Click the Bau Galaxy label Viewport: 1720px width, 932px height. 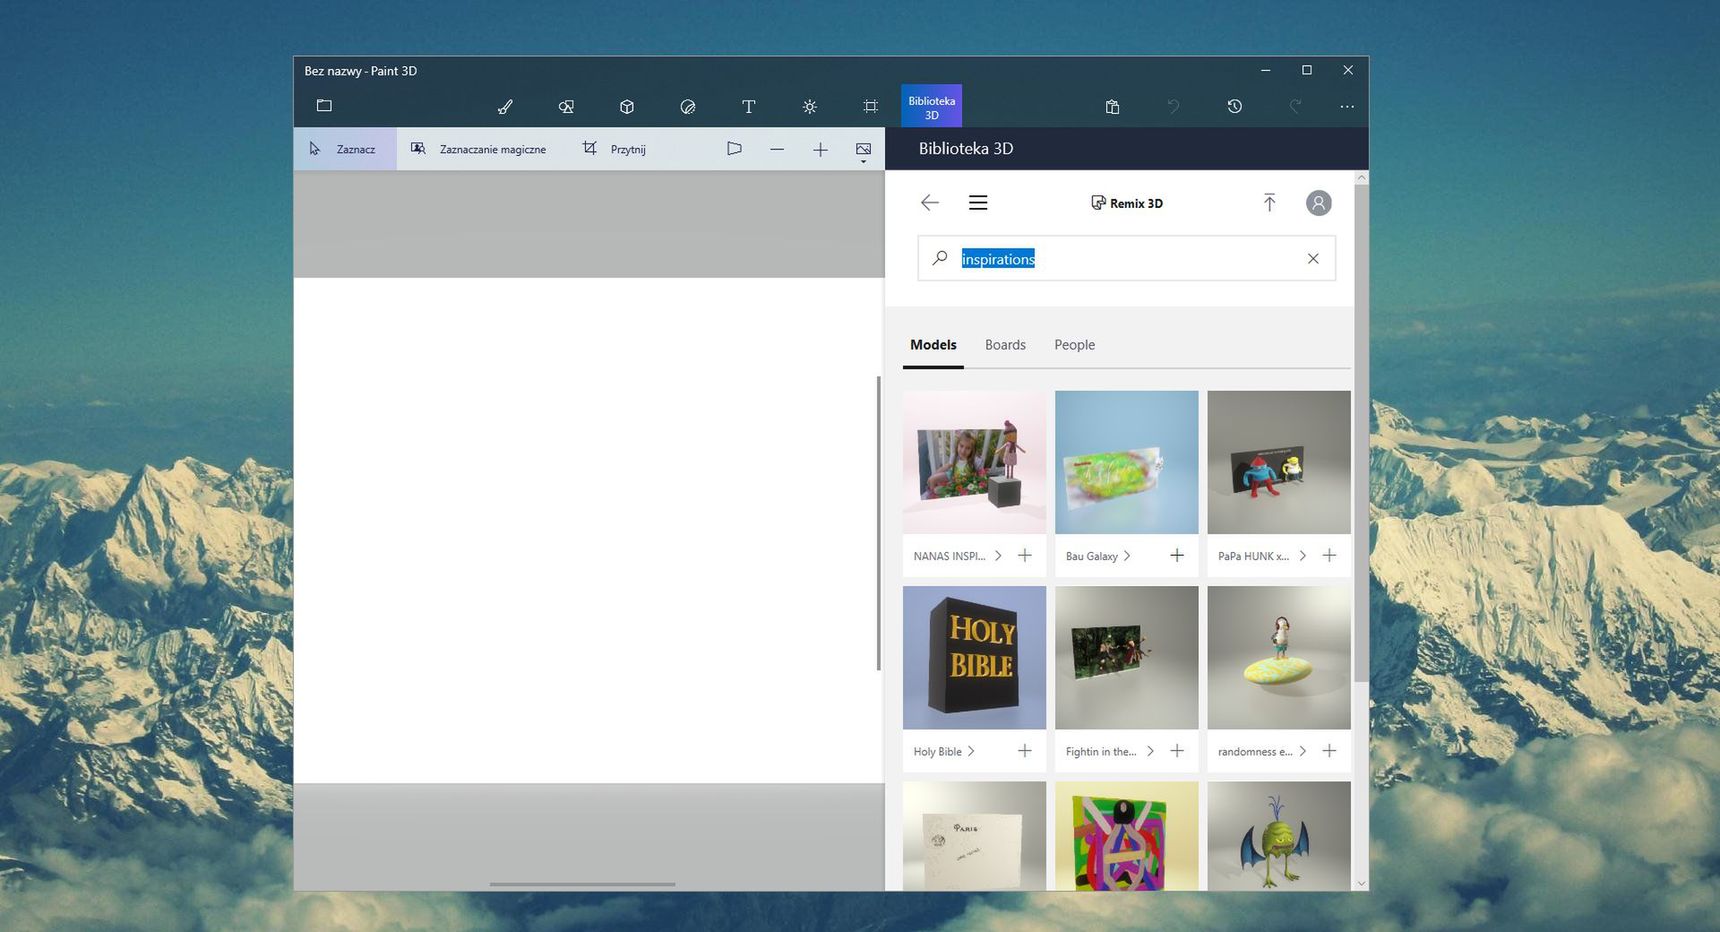click(x=1091, y=556)
